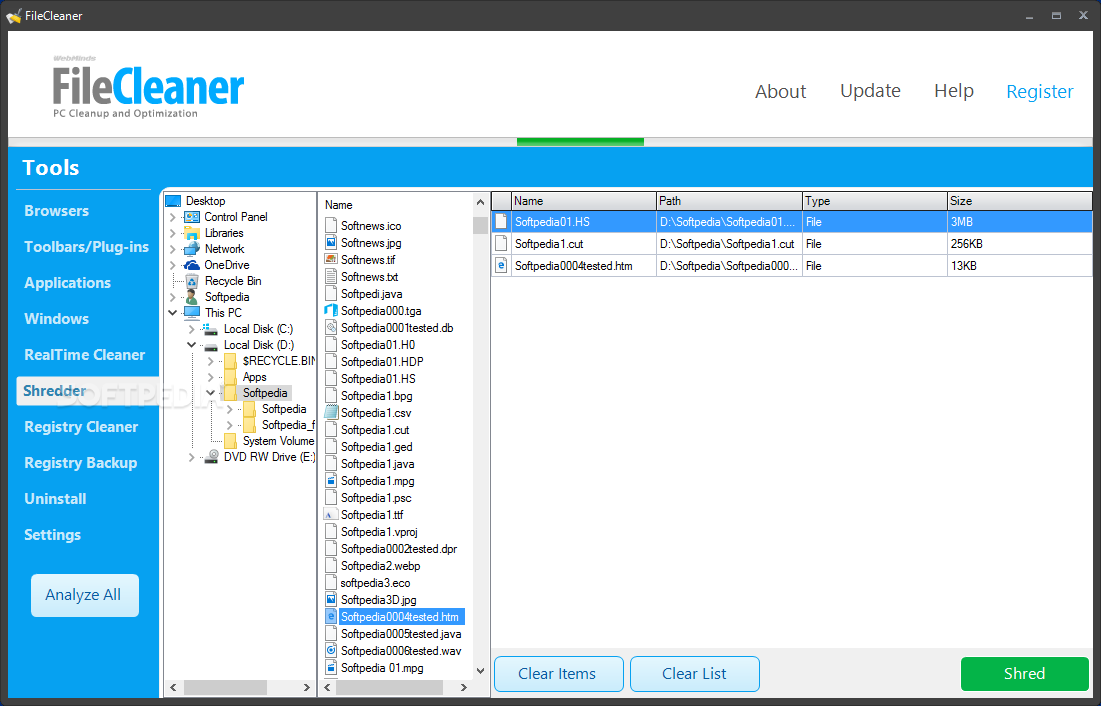This screenshot has height=706, width=1101.
Task: Click the Libraries folder icon
Action: pos(192,233)
